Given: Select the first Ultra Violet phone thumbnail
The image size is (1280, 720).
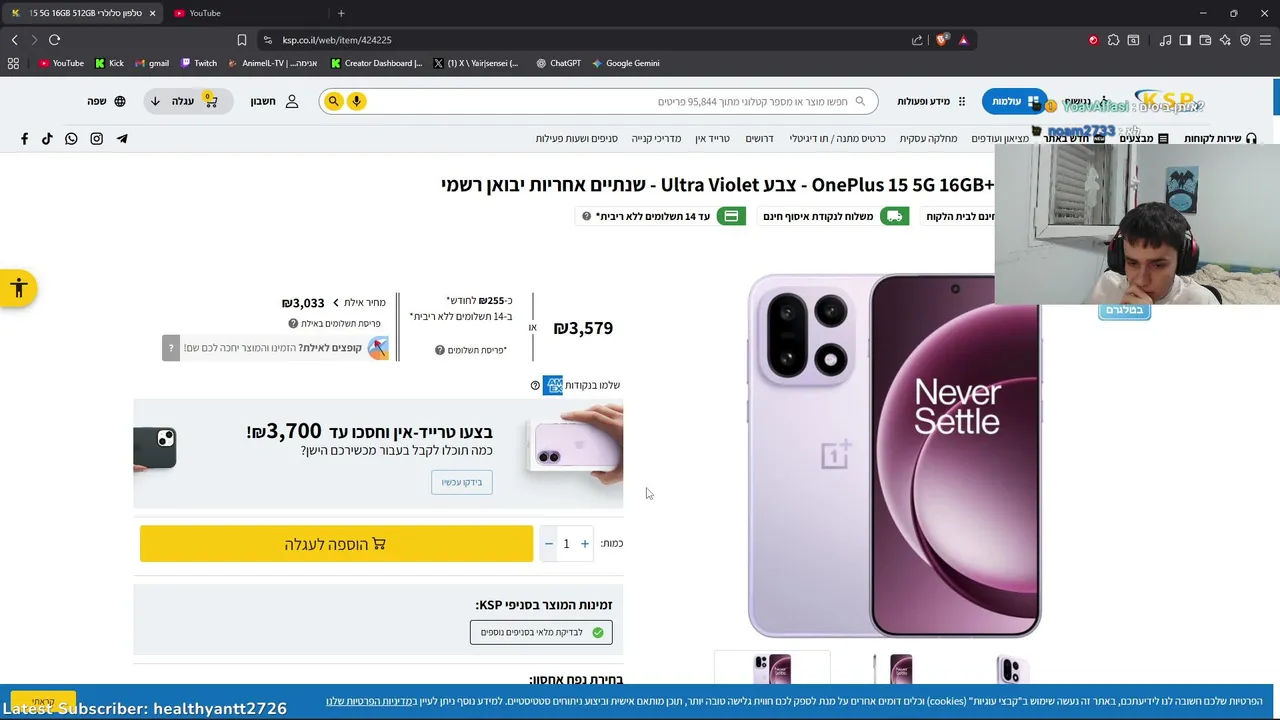Looking at the screenshot, I should tap(772, 668).
